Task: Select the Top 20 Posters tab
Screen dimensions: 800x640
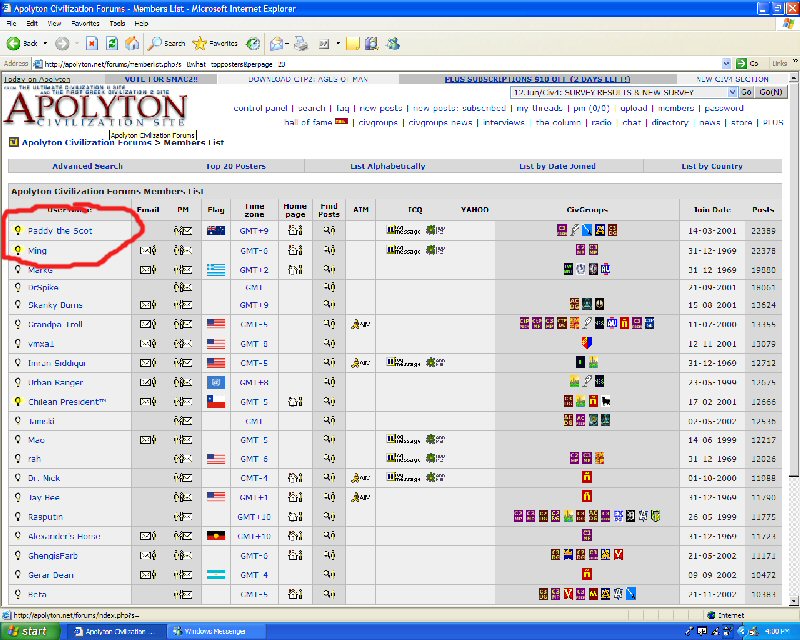Action: [236, 166]
